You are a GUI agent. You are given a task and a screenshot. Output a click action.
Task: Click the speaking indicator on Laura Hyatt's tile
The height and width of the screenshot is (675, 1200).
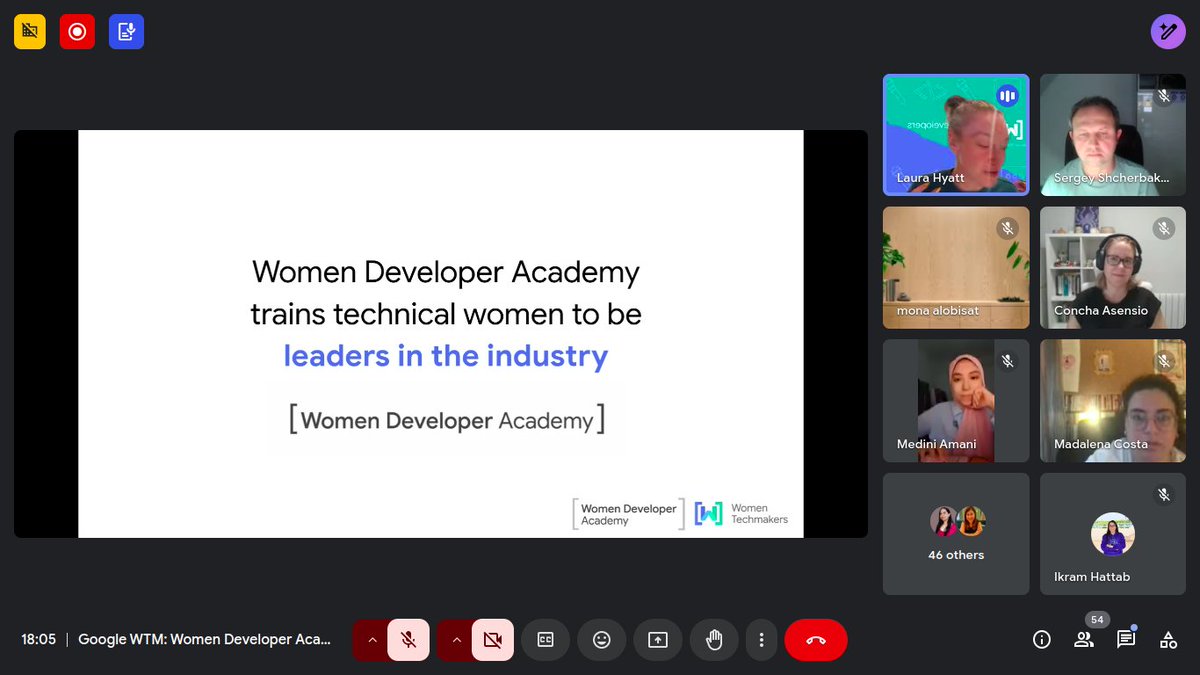1007,96
